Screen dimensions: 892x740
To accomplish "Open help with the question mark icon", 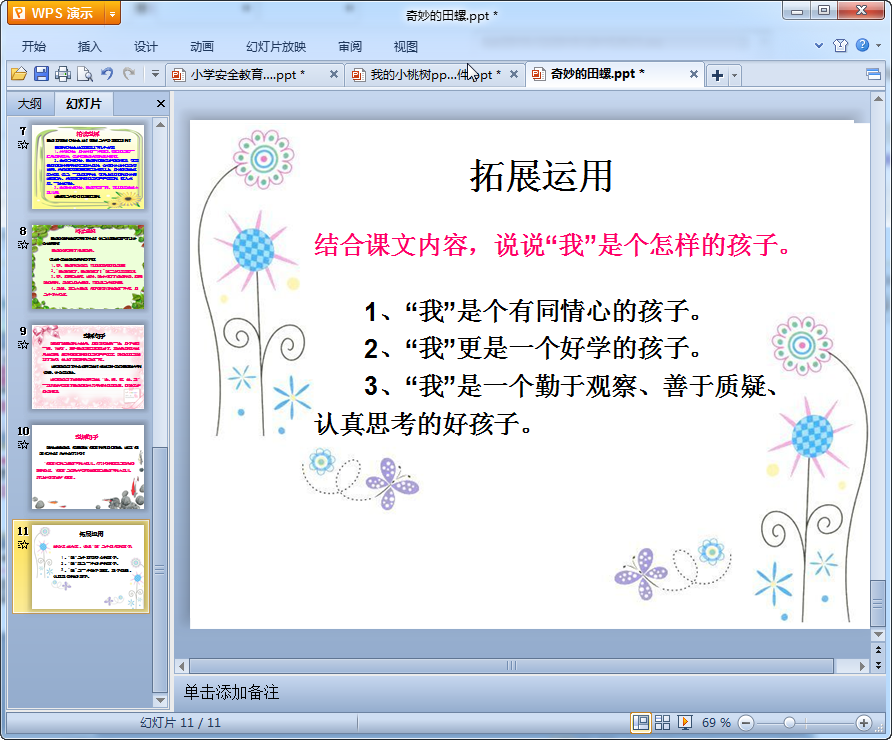I will coord(862,45).
